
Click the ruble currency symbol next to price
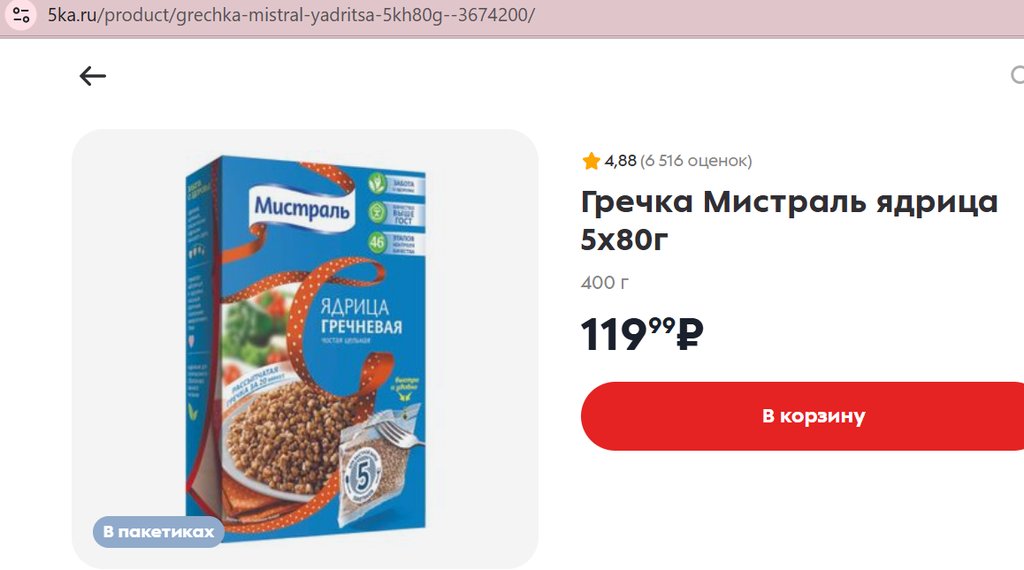(690, 334)
